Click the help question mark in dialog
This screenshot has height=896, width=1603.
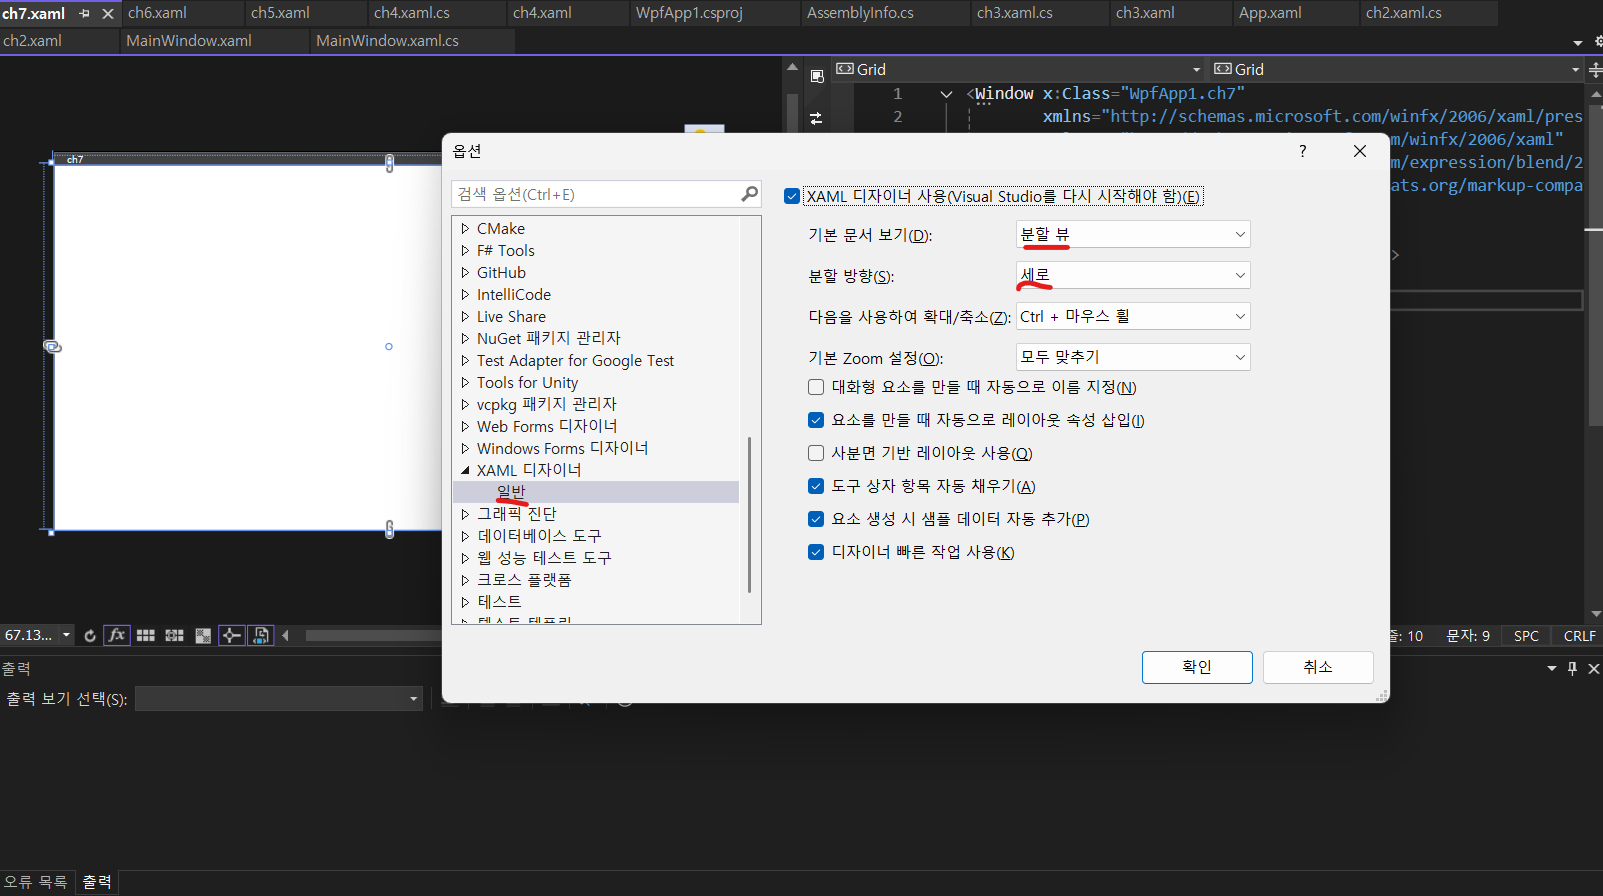click(x=1302, y=151)
